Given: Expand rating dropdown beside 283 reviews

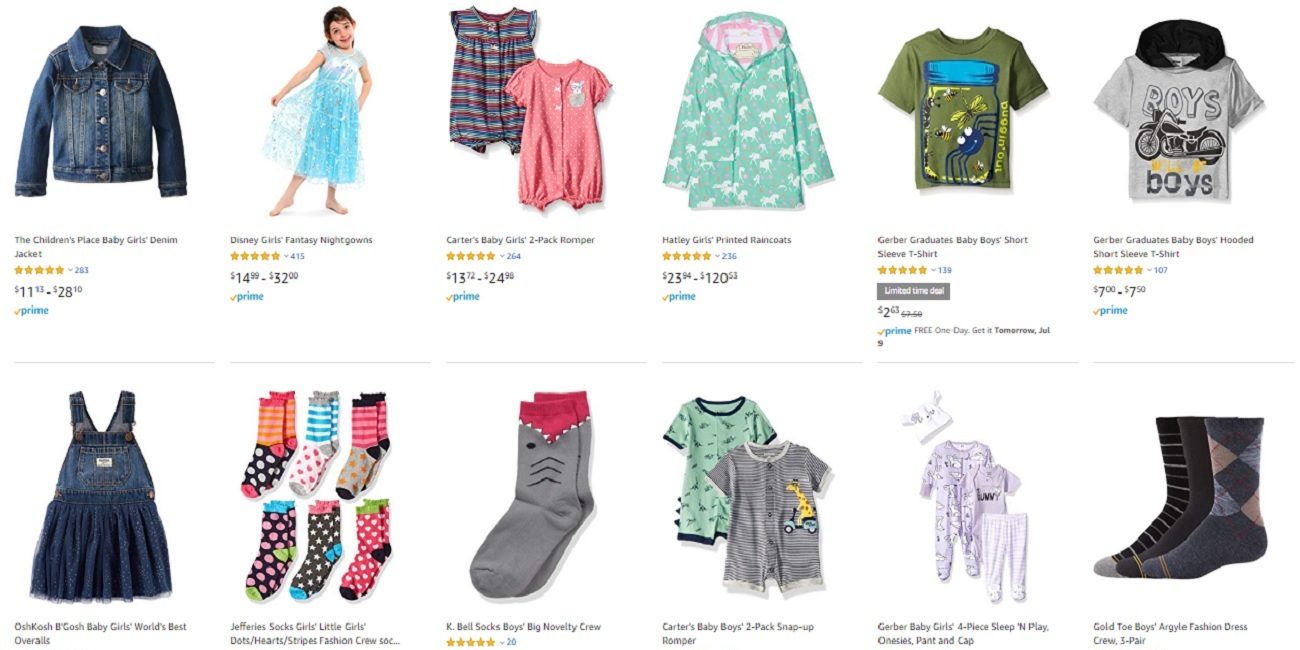Looking at the screenshot, I should 70,270.
